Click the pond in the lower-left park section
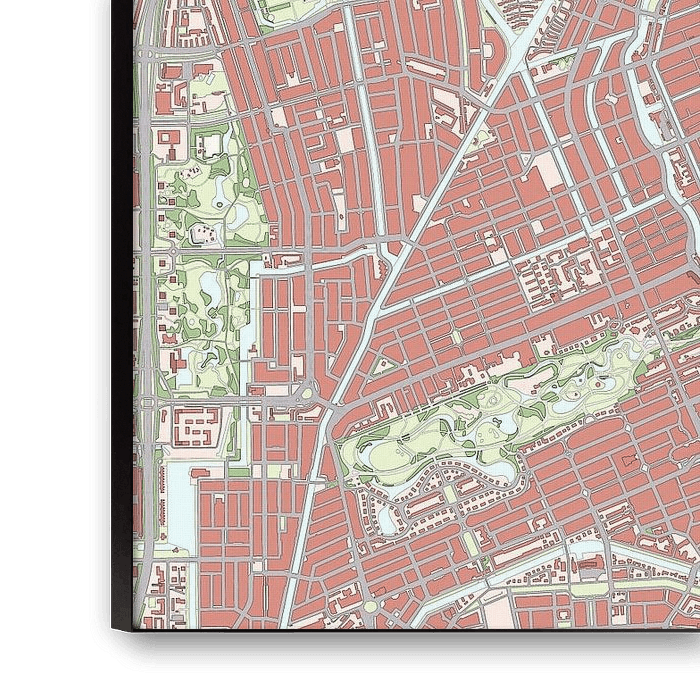 coord(211,290)
